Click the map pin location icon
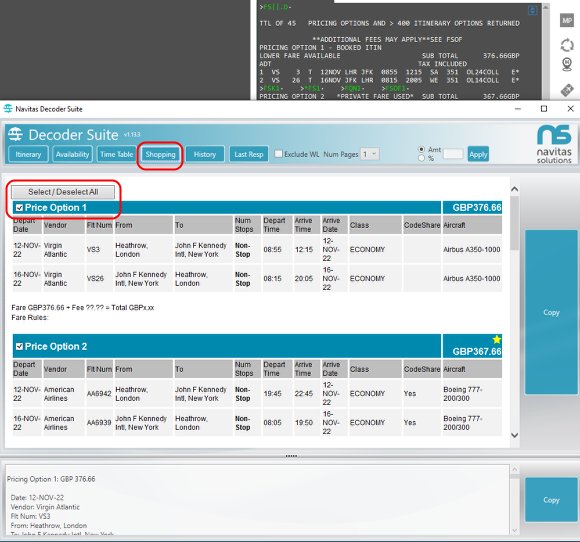Screen dimensions: 580x542 [567, 64]
